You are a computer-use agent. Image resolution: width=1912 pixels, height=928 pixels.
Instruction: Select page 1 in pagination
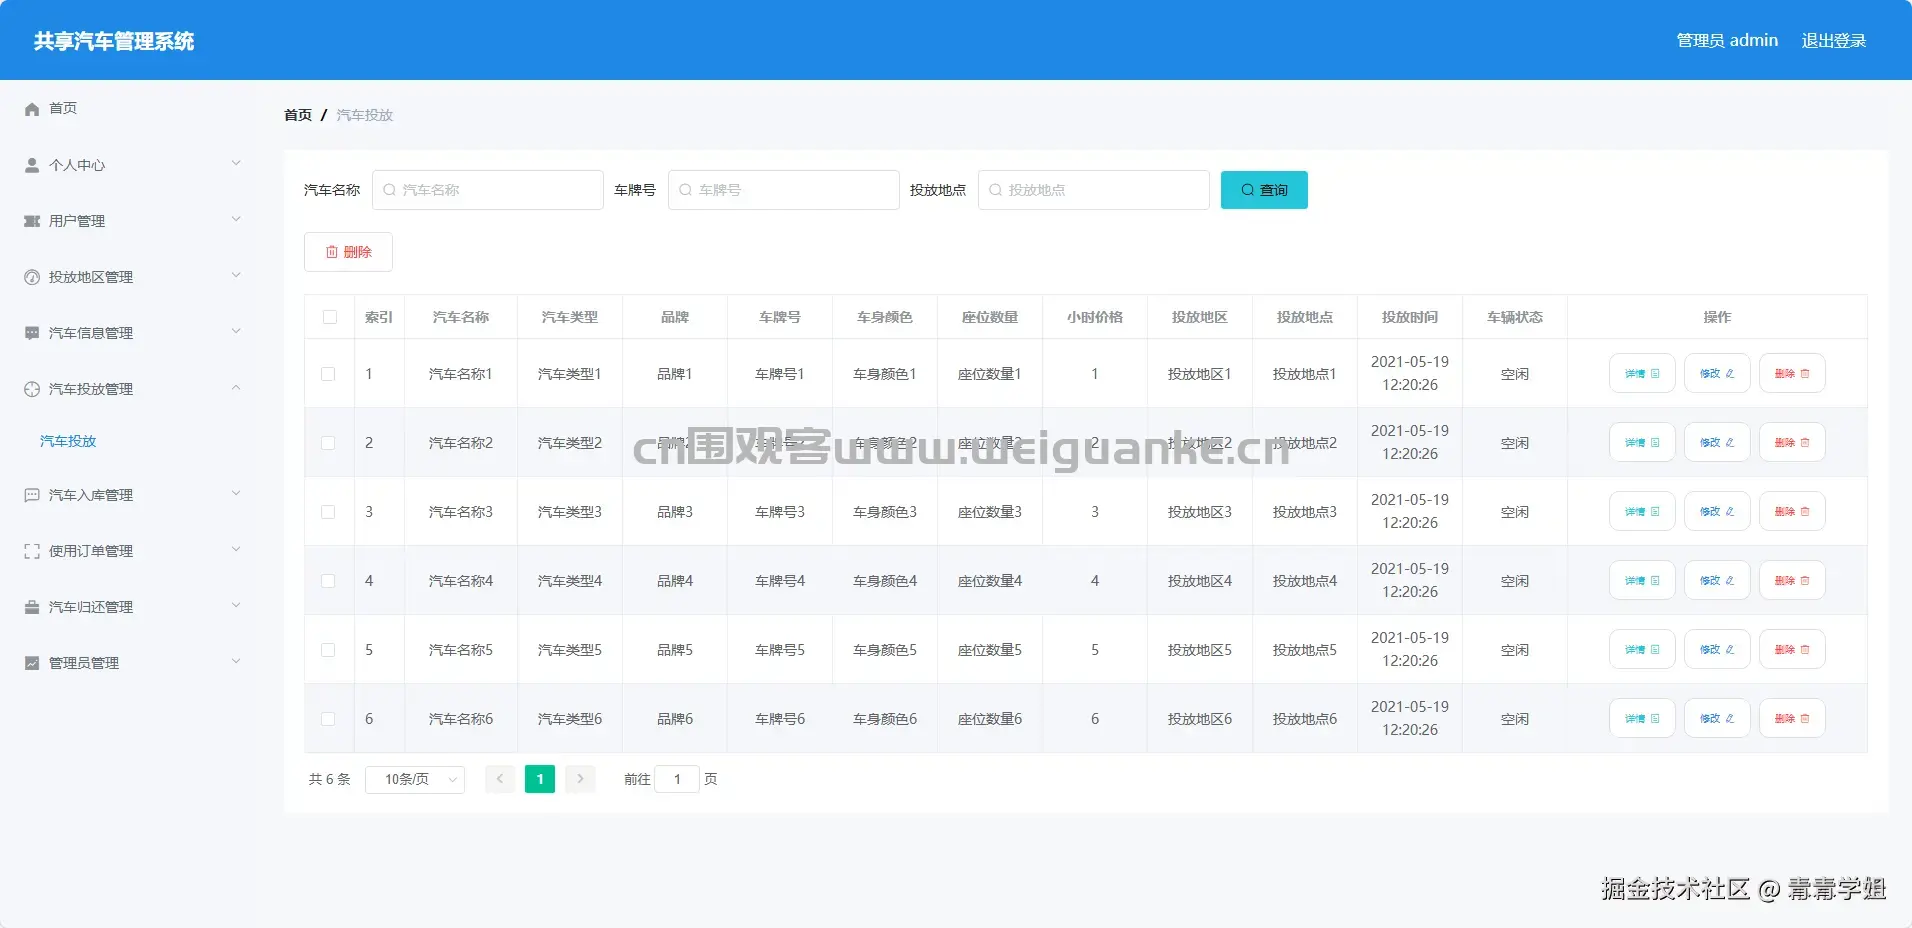click(540, 779)
